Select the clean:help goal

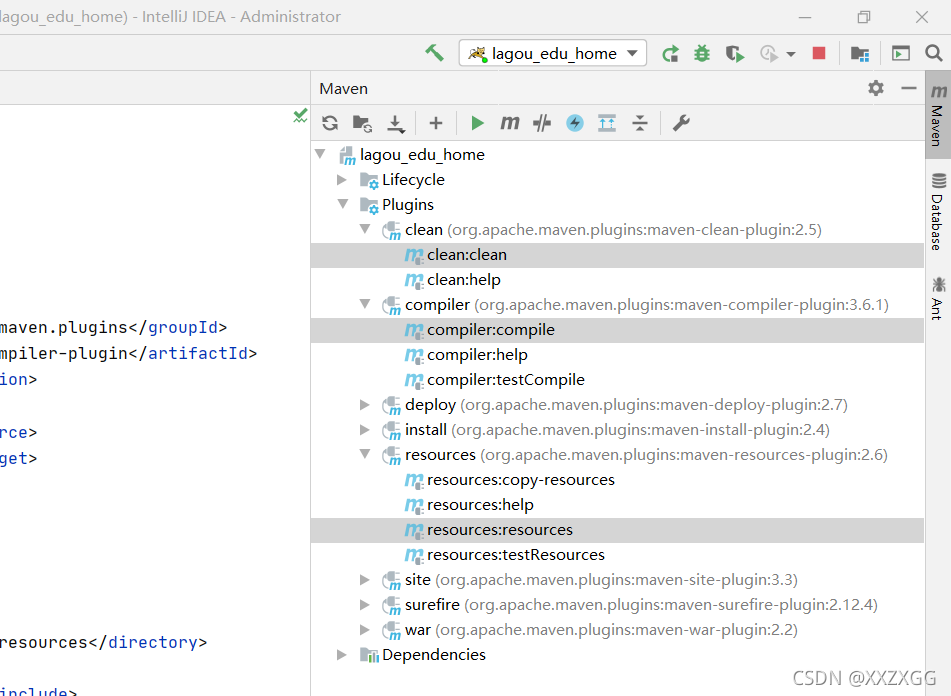[x=617, y=280]
